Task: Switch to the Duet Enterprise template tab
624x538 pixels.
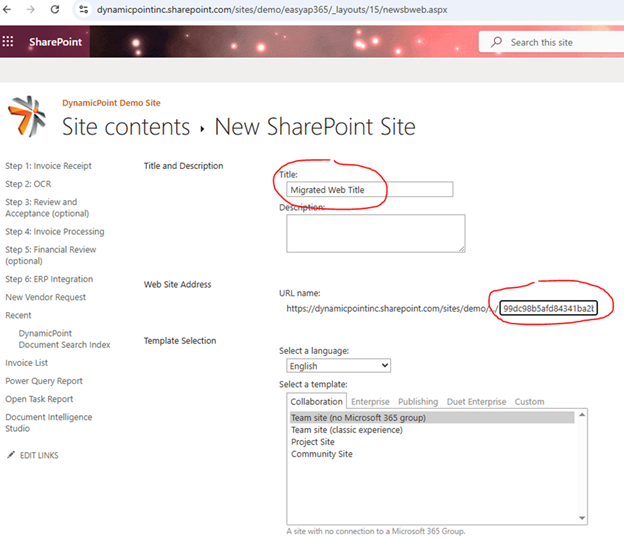Action: pos(476,402)
